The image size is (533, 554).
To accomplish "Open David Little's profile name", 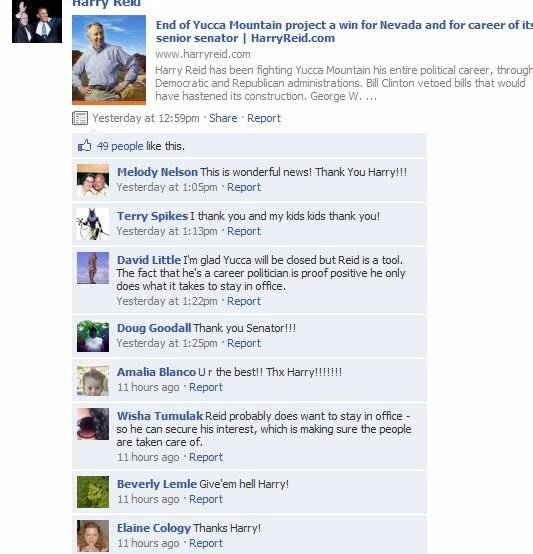I will (x=149, y=260).
